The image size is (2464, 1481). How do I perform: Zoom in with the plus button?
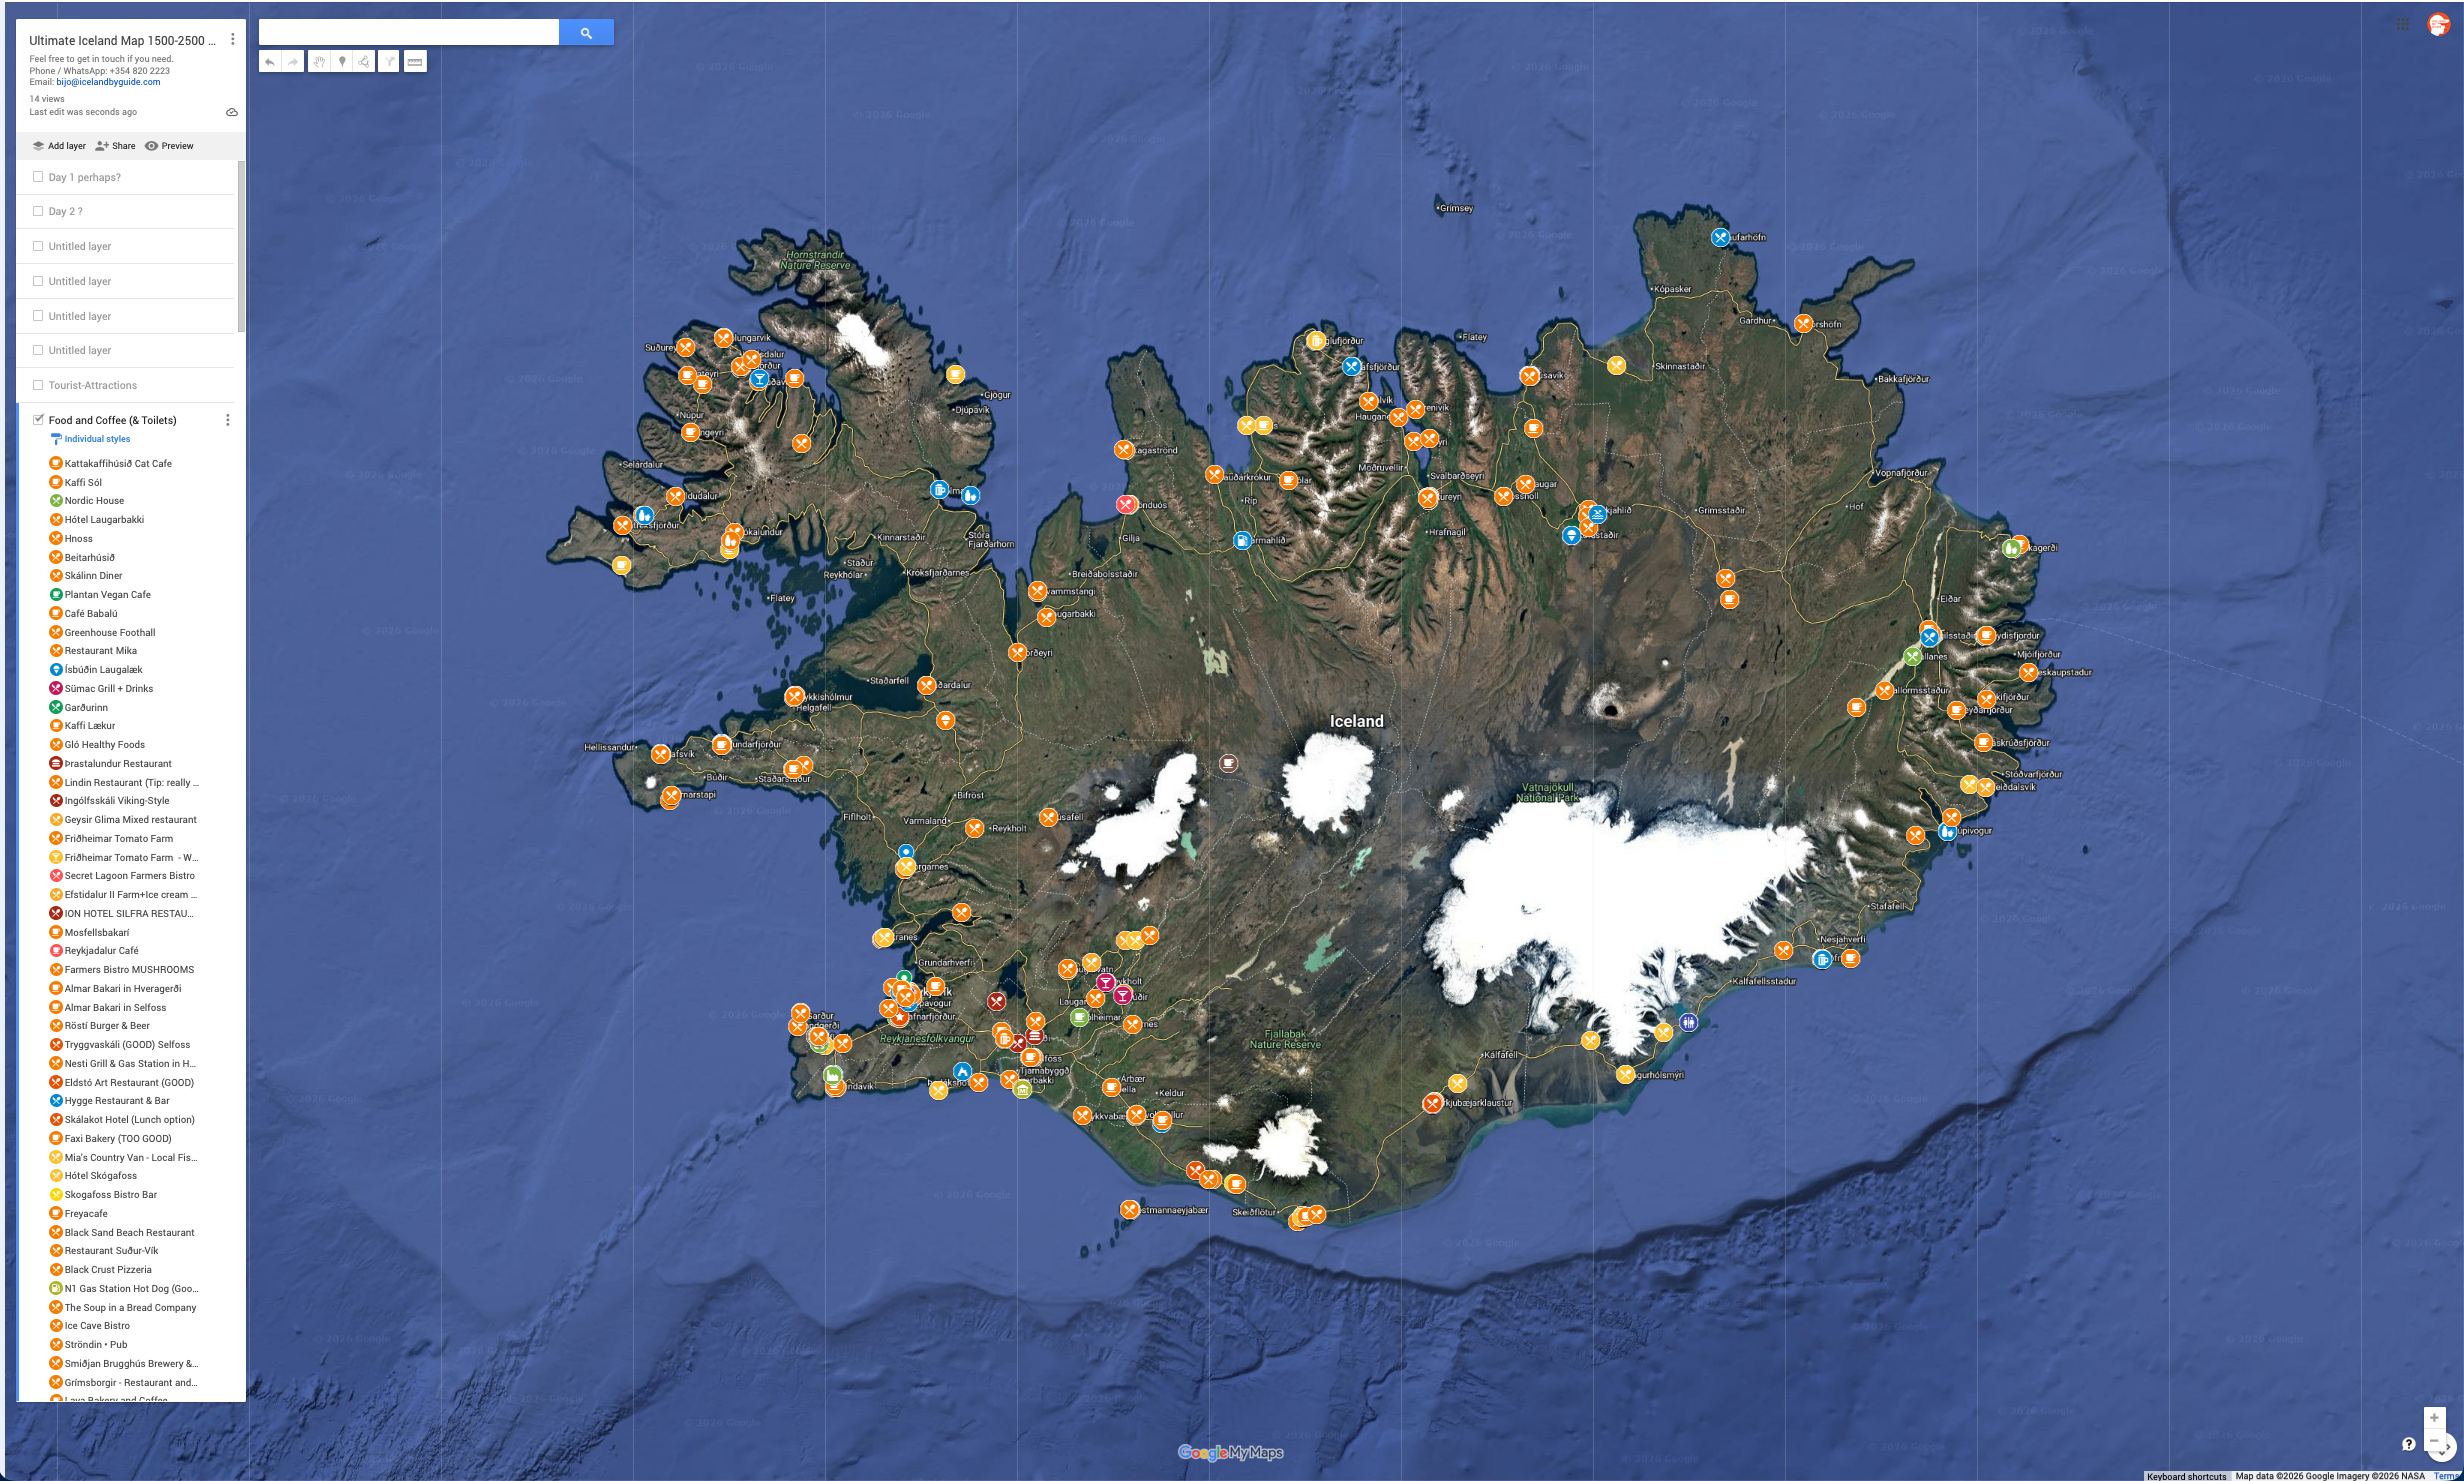[2434, 1418]
